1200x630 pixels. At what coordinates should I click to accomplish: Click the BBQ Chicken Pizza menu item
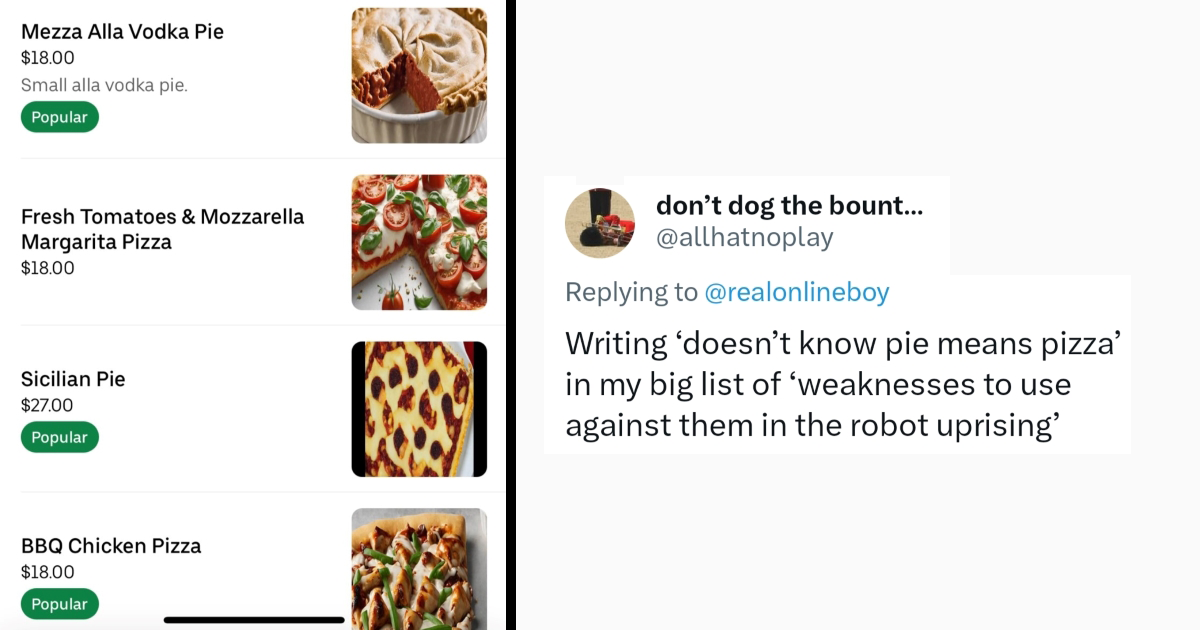tap(111, 546)
